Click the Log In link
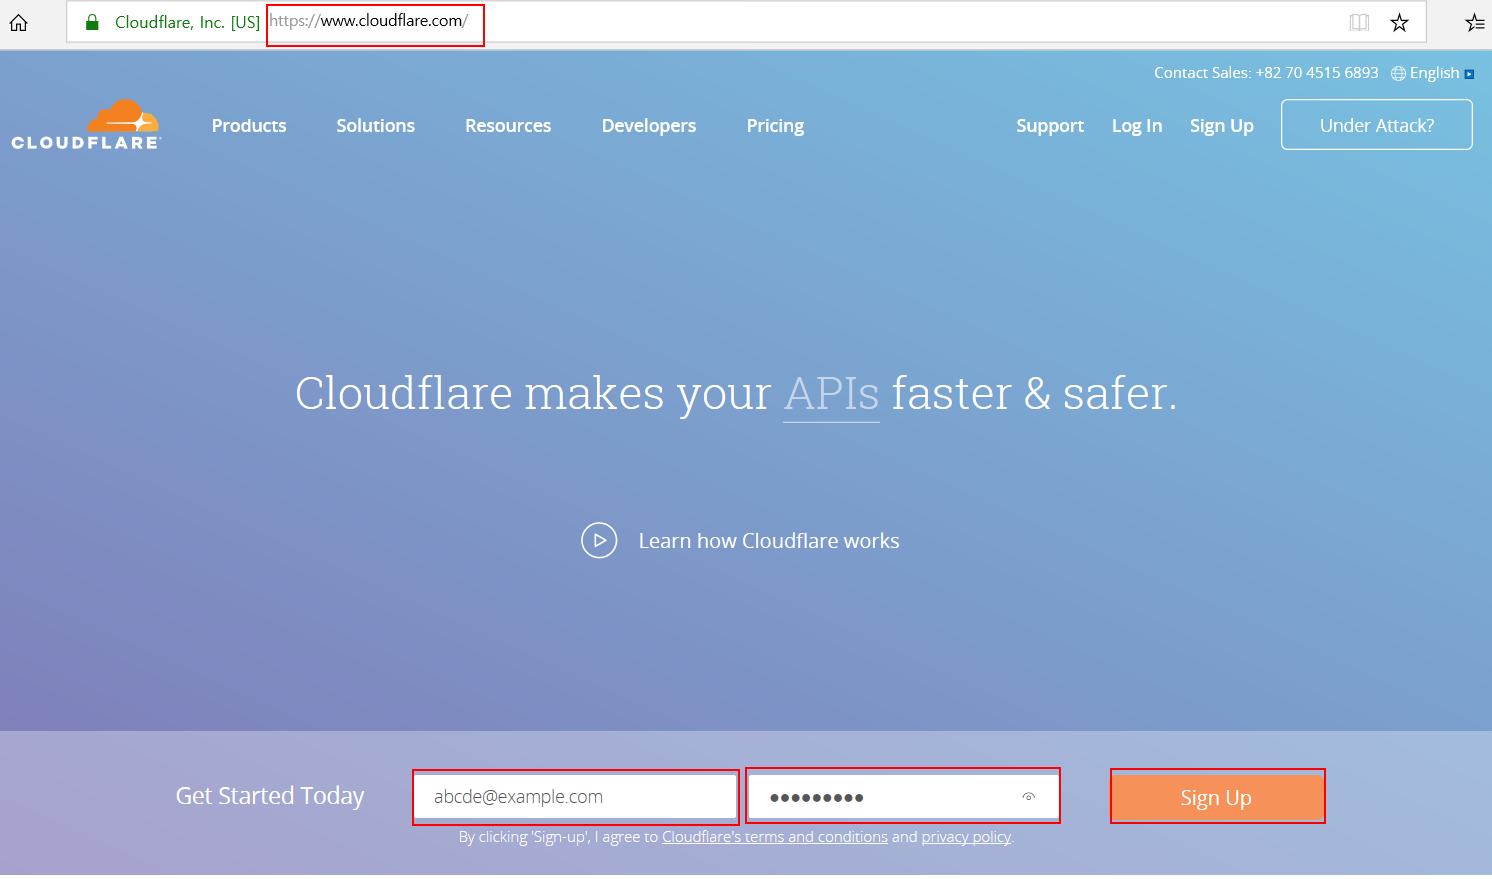Image resolution: width=1492 pixels, height=879 pixels. point(1137,126)
